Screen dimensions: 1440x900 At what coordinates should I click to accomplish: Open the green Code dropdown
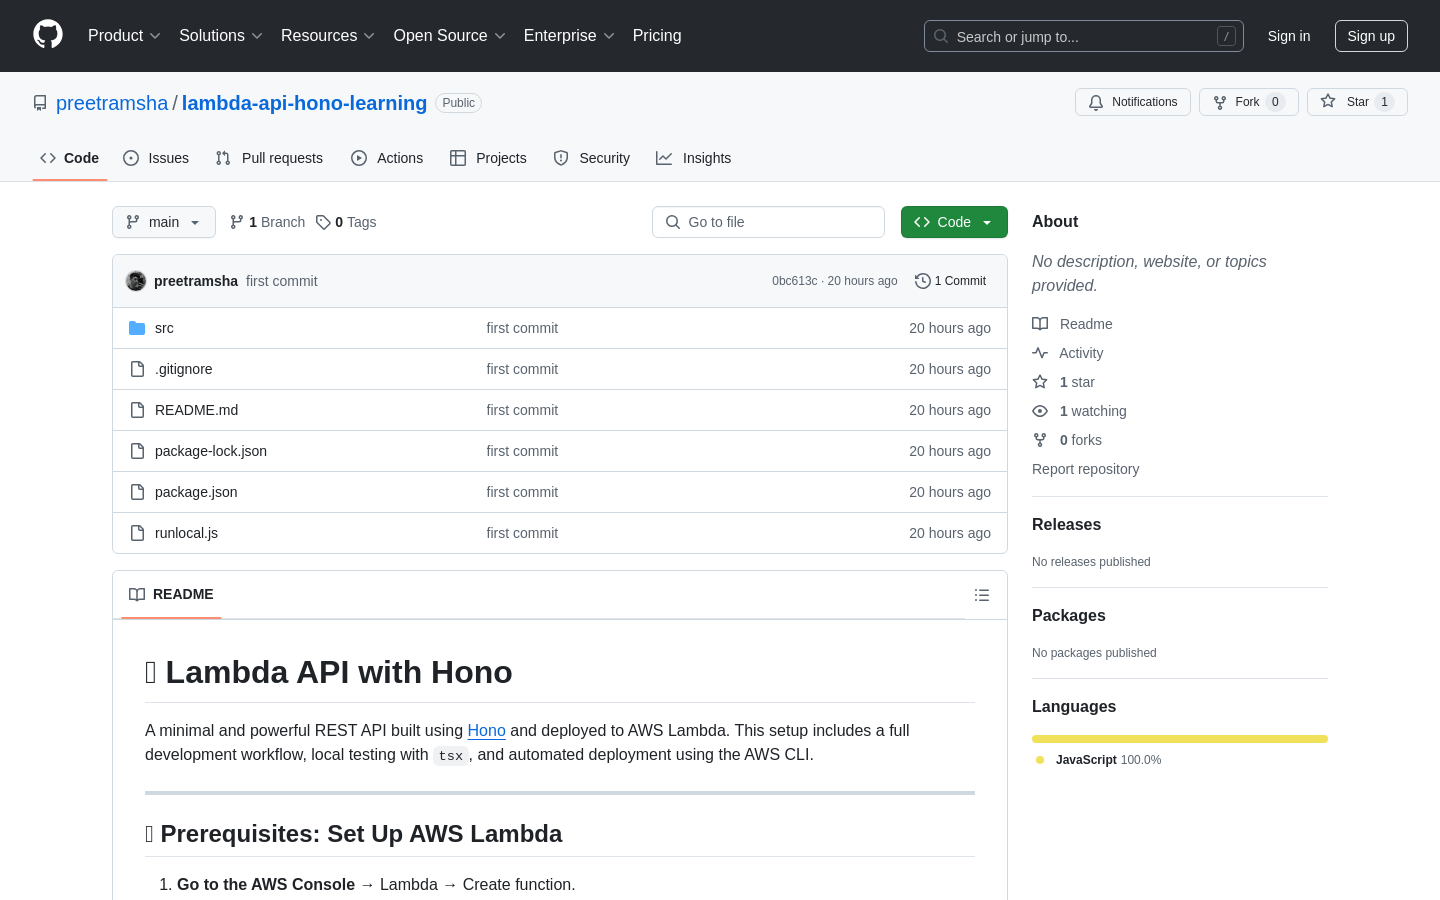click(x=954, y=222)
